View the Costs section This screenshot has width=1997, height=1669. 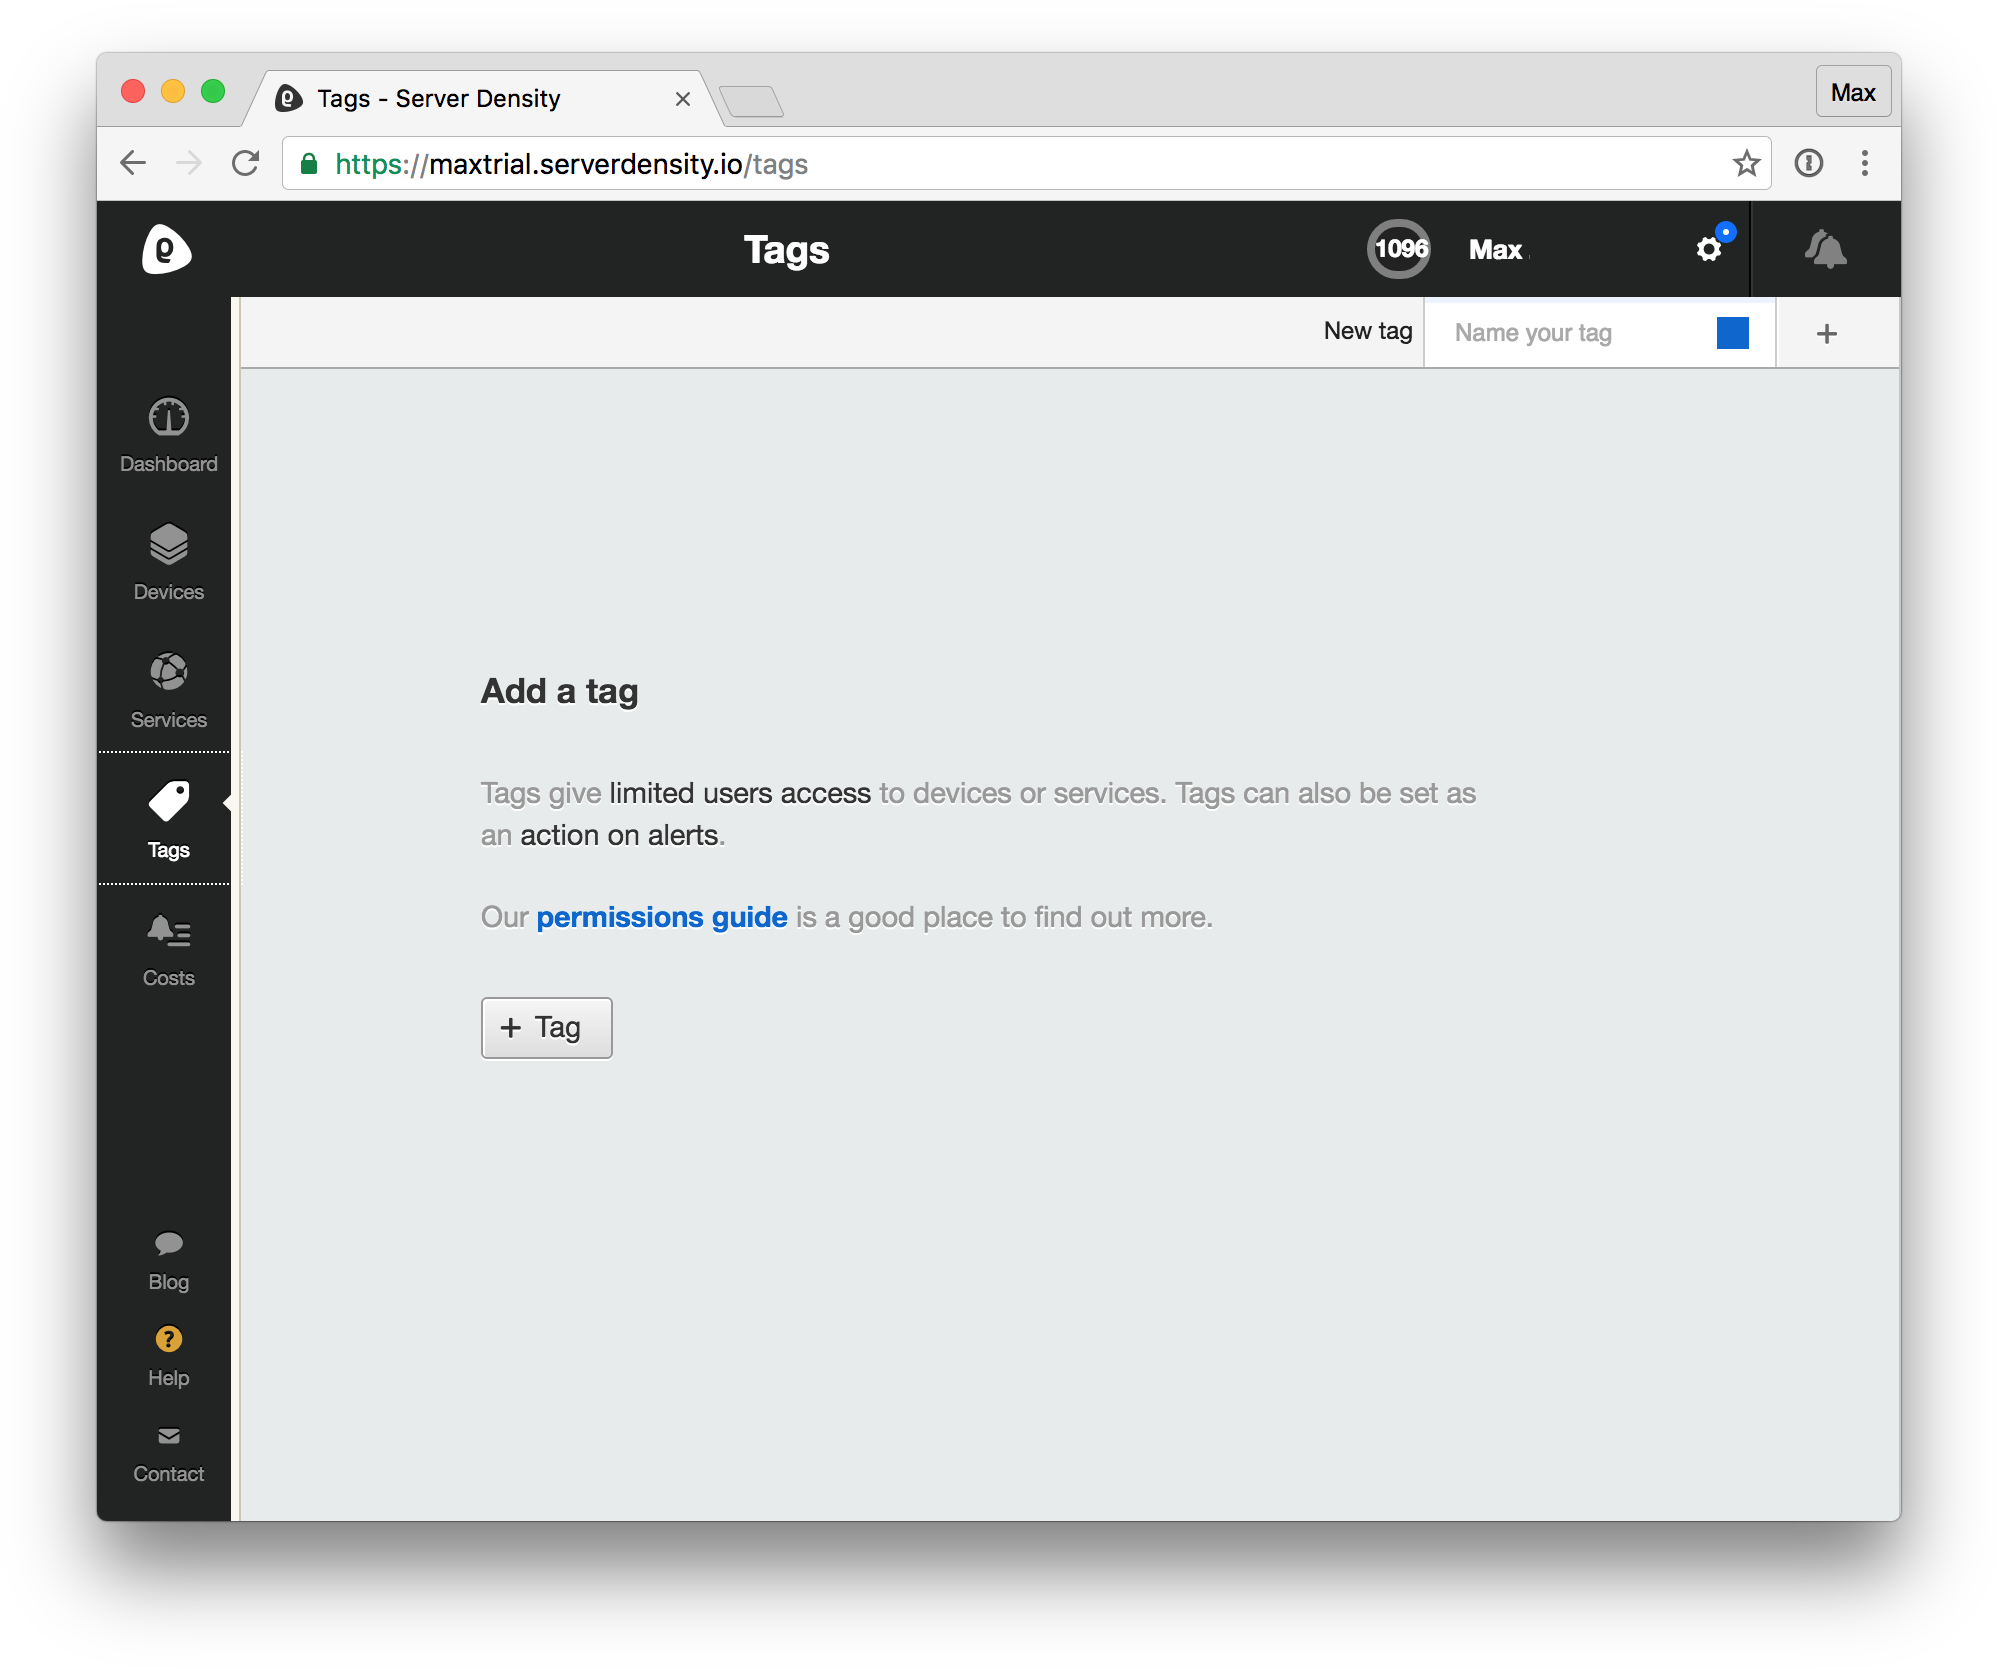tap(167, 947)
